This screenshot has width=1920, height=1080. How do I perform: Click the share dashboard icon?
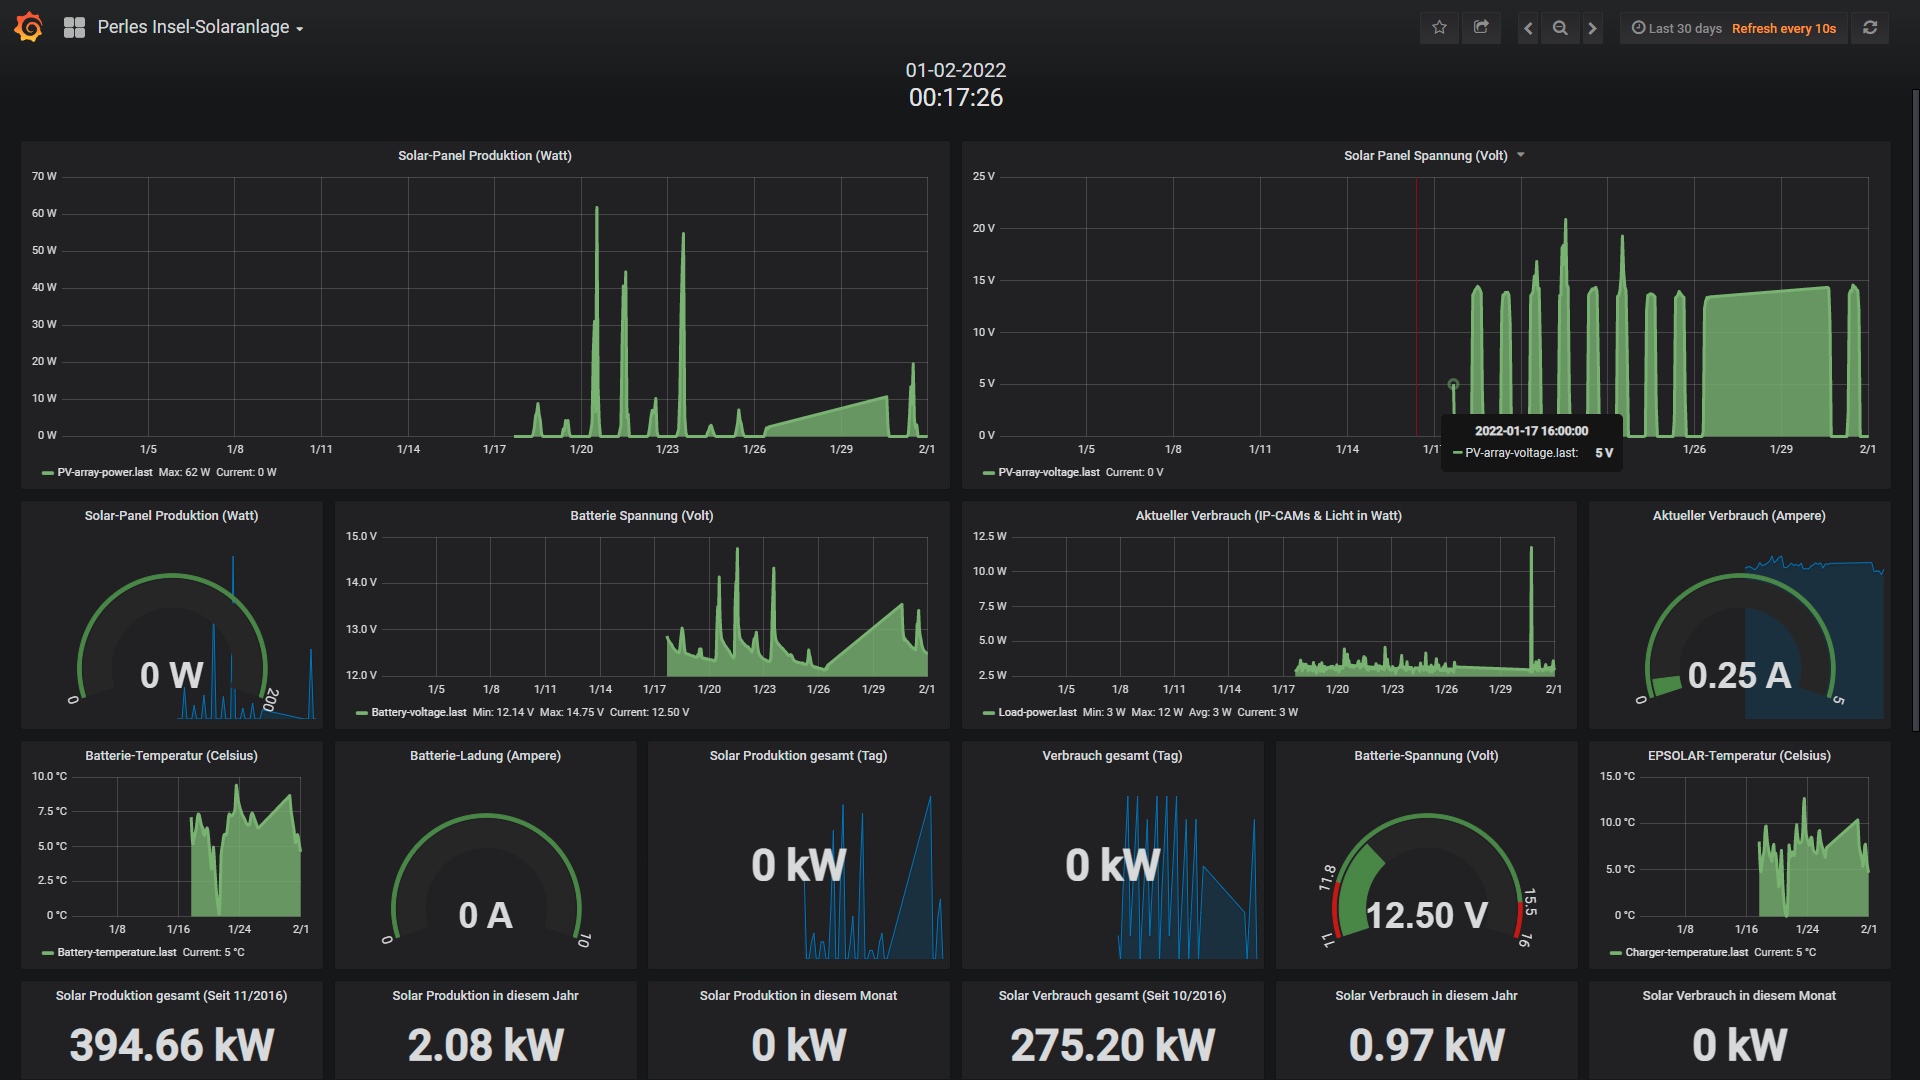click(x=1481, y=28)
